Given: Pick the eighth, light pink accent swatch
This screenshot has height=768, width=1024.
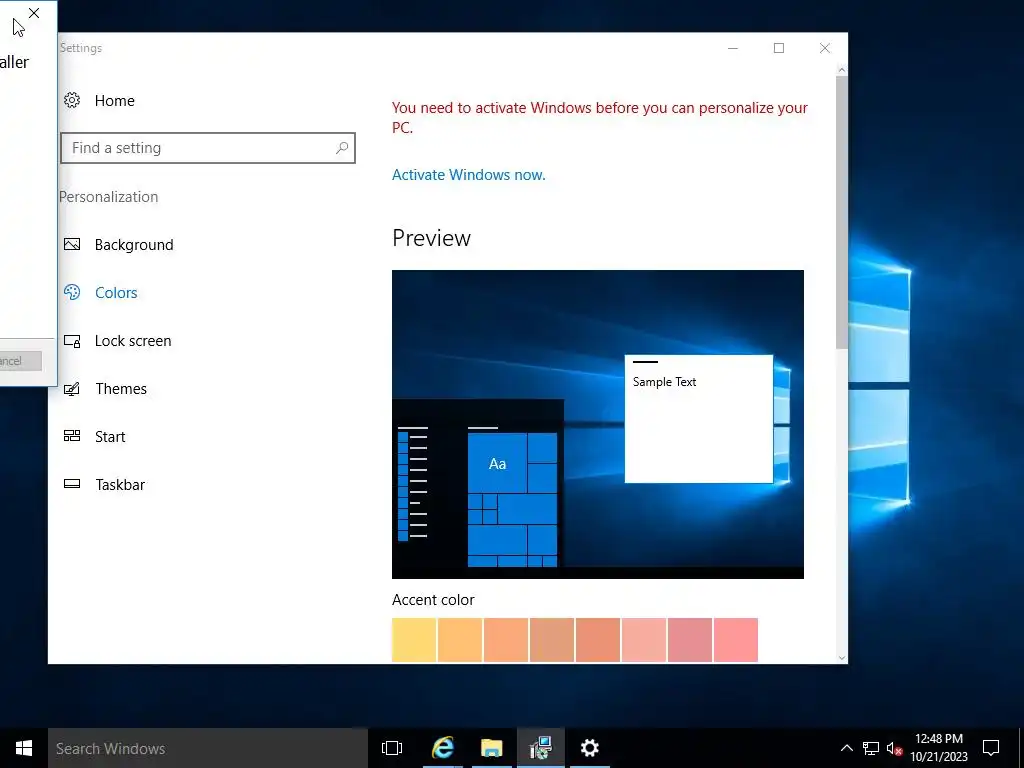Looking at the screenshot, I should pos(736,640).
